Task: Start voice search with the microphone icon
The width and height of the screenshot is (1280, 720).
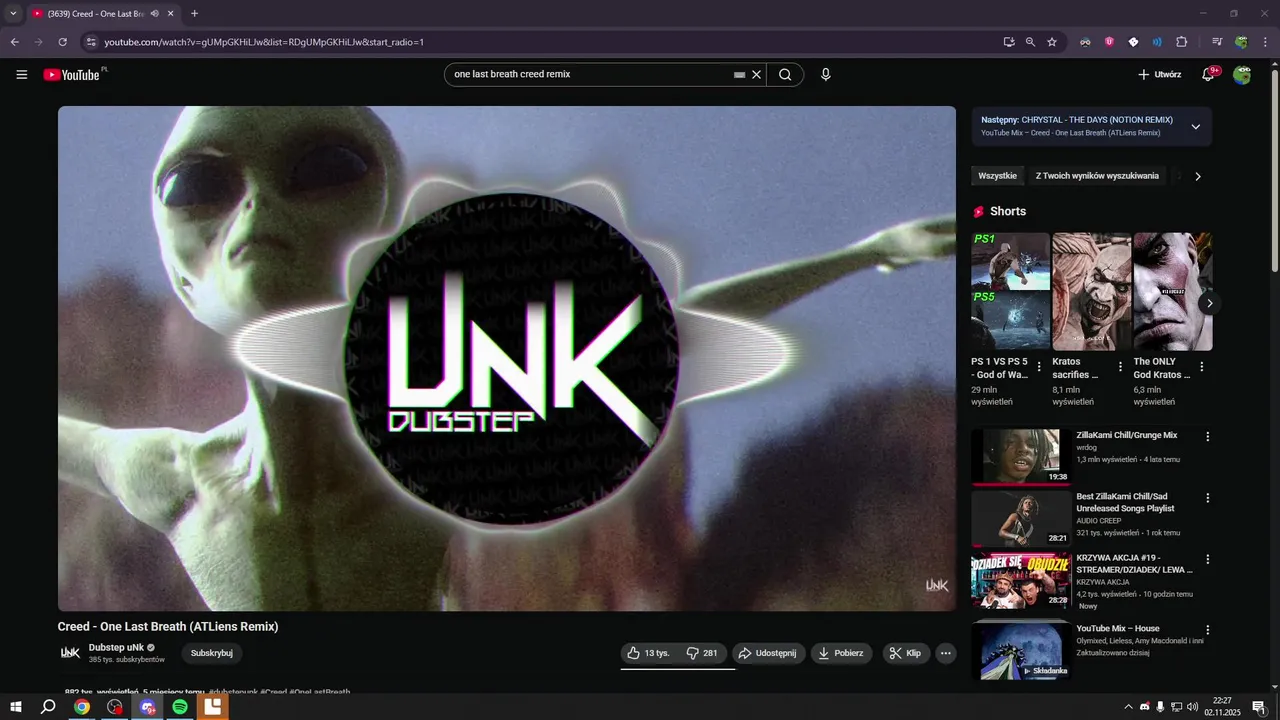Action: (x=825, y=74)
